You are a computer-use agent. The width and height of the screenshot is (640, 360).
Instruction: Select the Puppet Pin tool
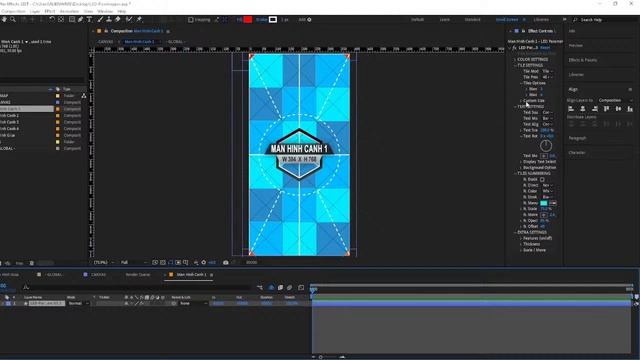tap(139, 19)
